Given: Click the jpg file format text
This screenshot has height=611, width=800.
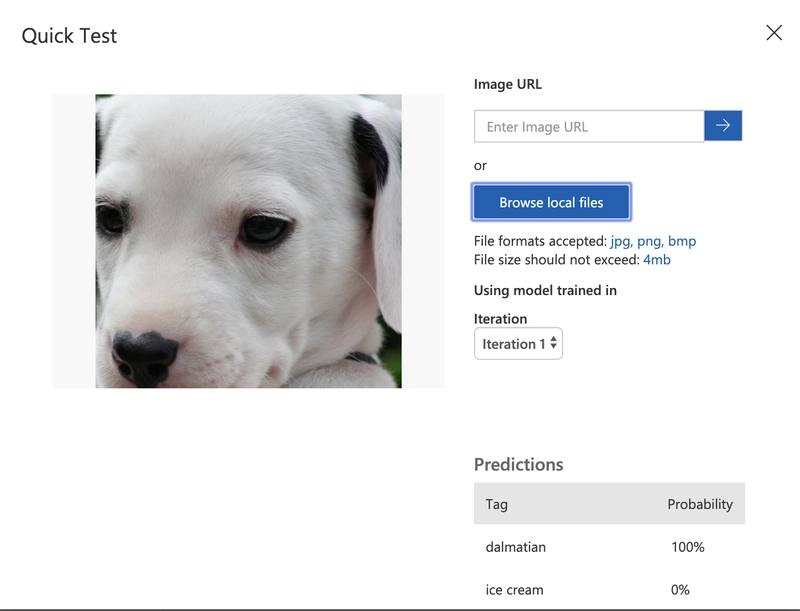Looking at the screenshot, I should pyautogui.click(x=621, y=241).
